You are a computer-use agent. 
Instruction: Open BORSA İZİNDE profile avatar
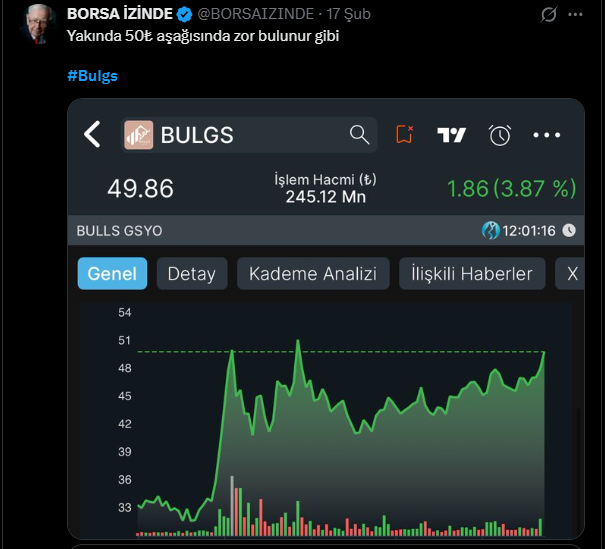[x=39, y=23]
